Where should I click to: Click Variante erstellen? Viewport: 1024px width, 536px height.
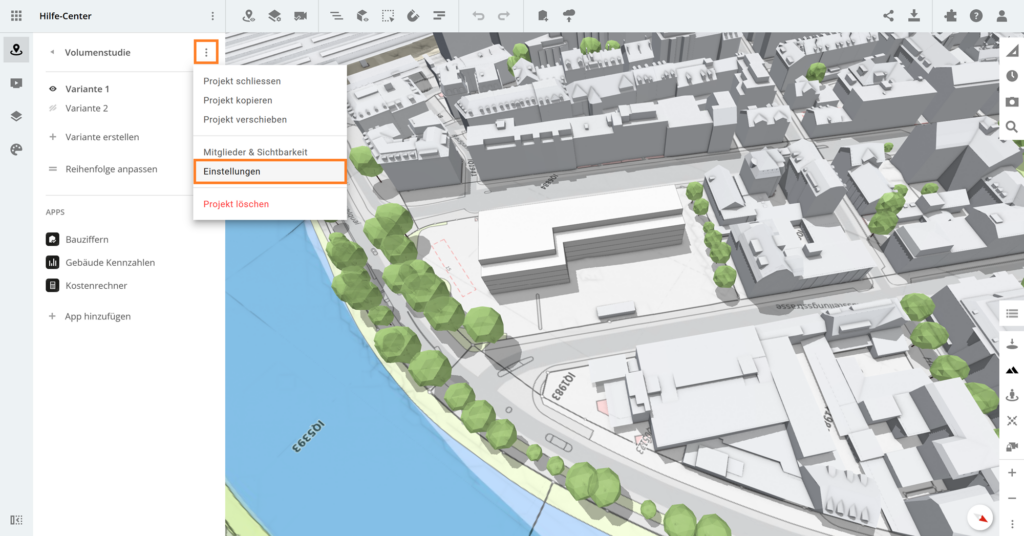click(x=102, y=137)
